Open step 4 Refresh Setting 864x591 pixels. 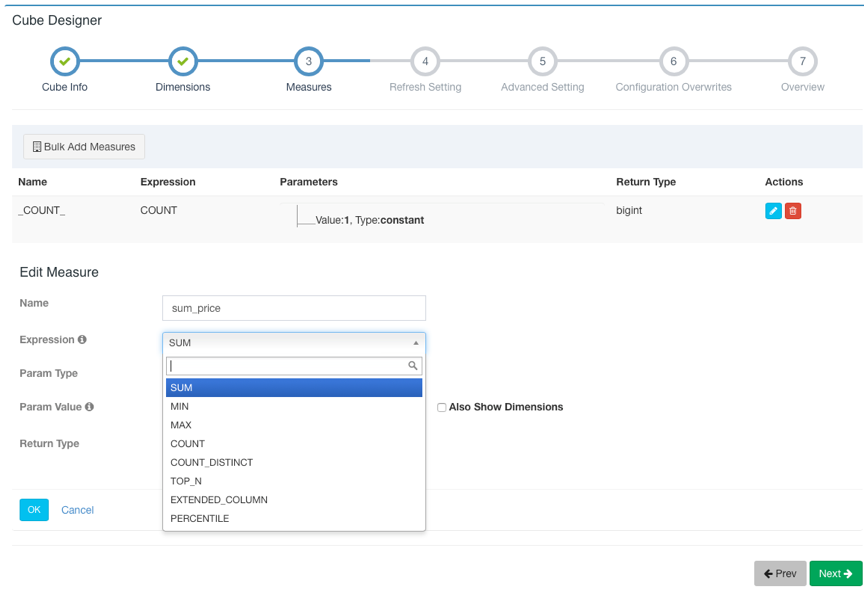tap(425, 62)
